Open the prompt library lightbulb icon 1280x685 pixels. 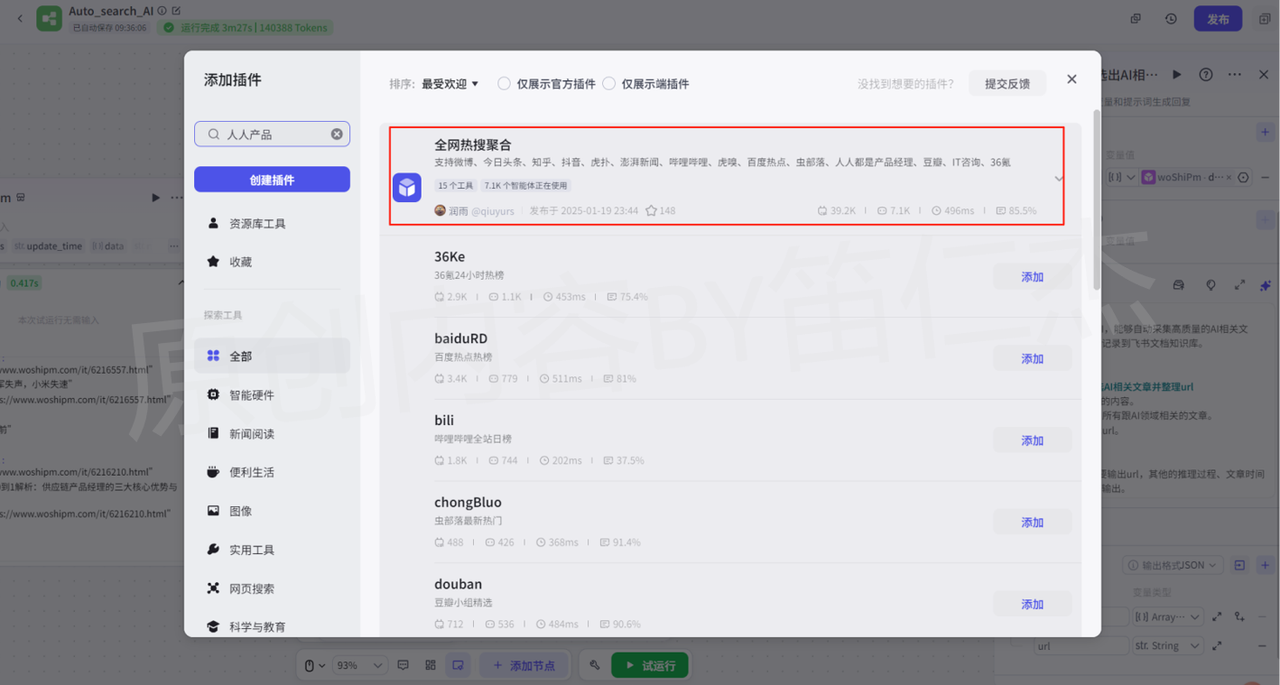(1211, 285)
